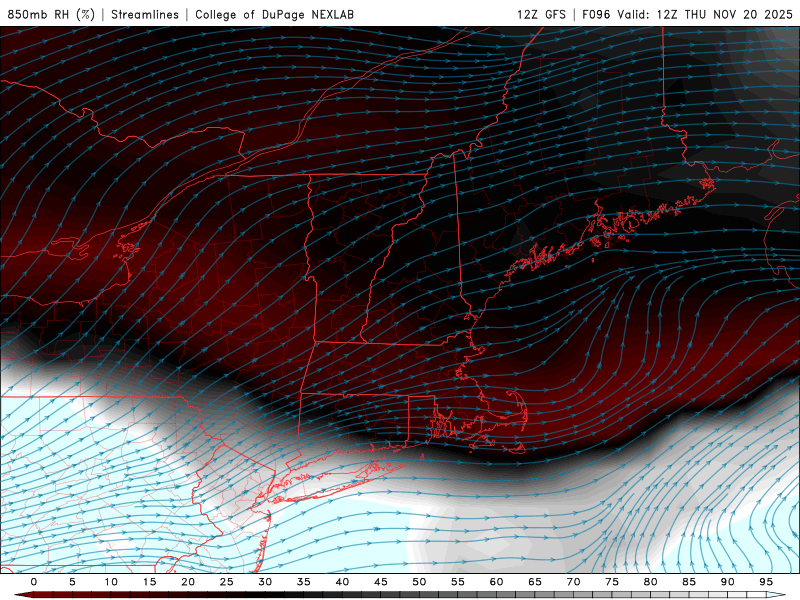Click the "Streamlines" label in header
800x600 pixels.
click(x=145, y=14)
